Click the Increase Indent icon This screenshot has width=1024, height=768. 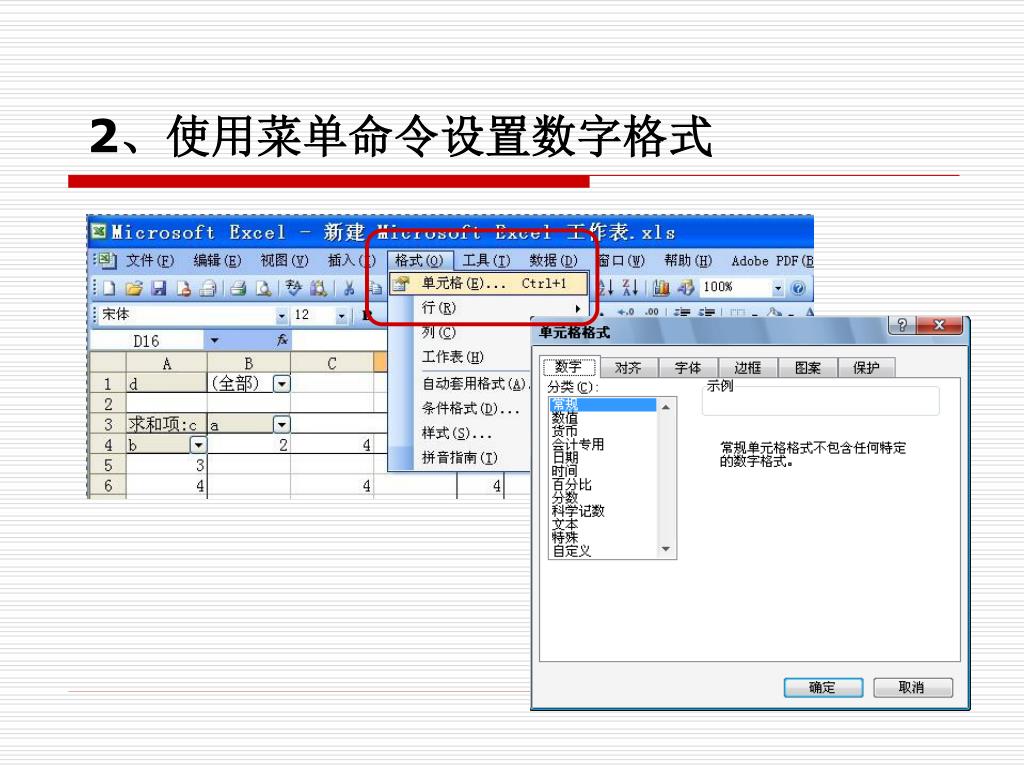click(706, 312)
